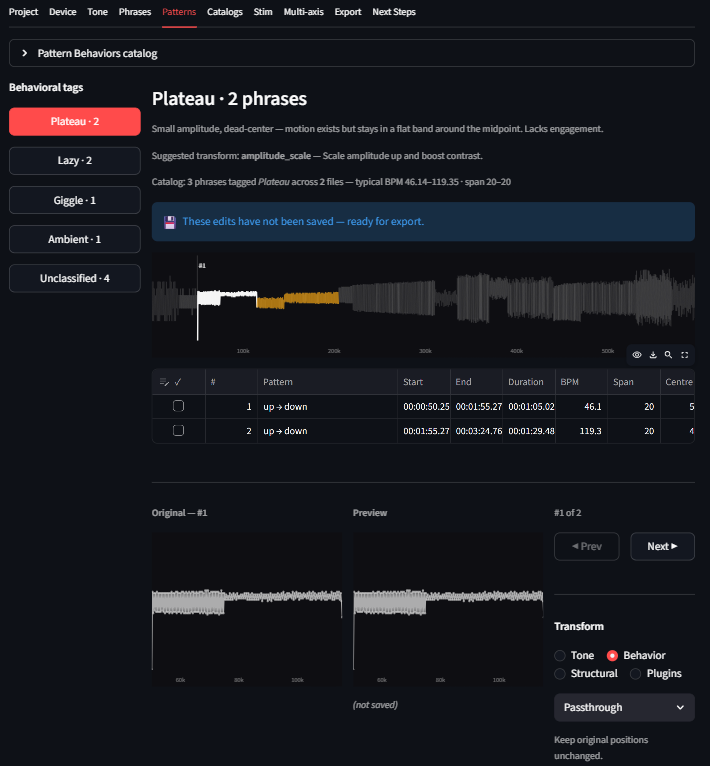Open the Export tab
The width and height of the screenshot is (710, 766).
(348, 12)
